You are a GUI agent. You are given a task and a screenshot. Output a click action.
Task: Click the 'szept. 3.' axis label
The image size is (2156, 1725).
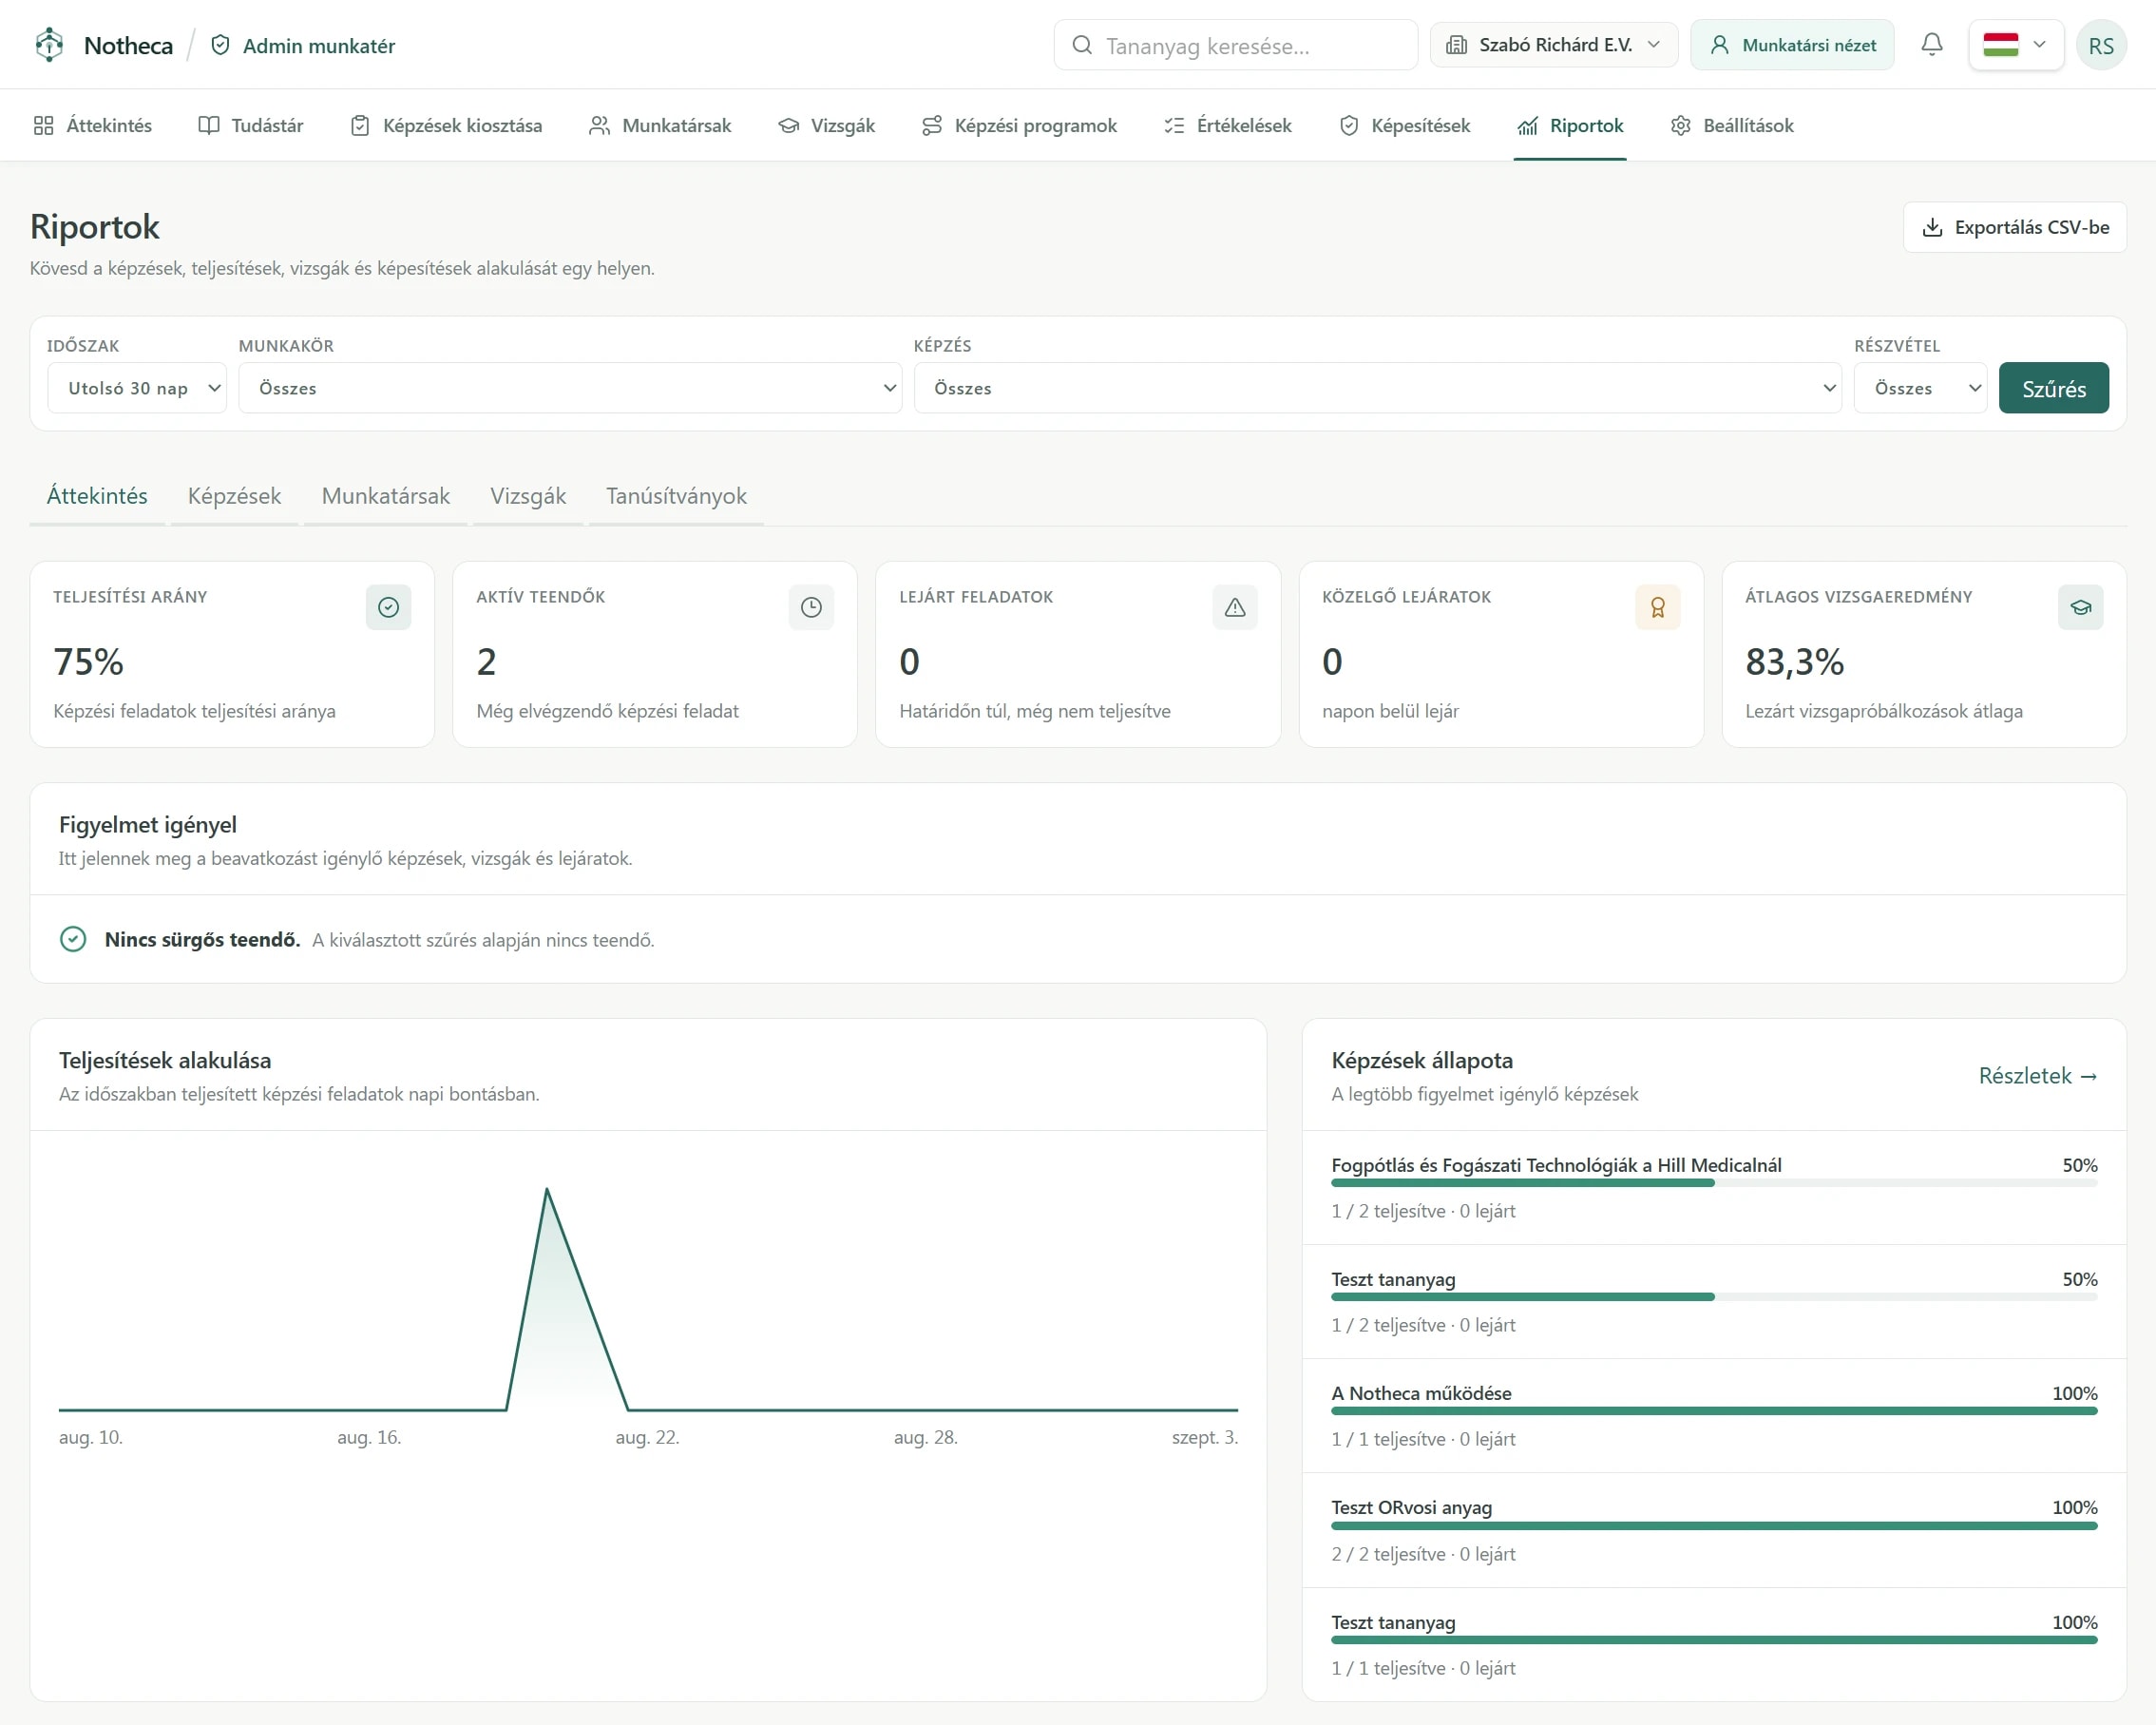(x=1204, y=1437)
